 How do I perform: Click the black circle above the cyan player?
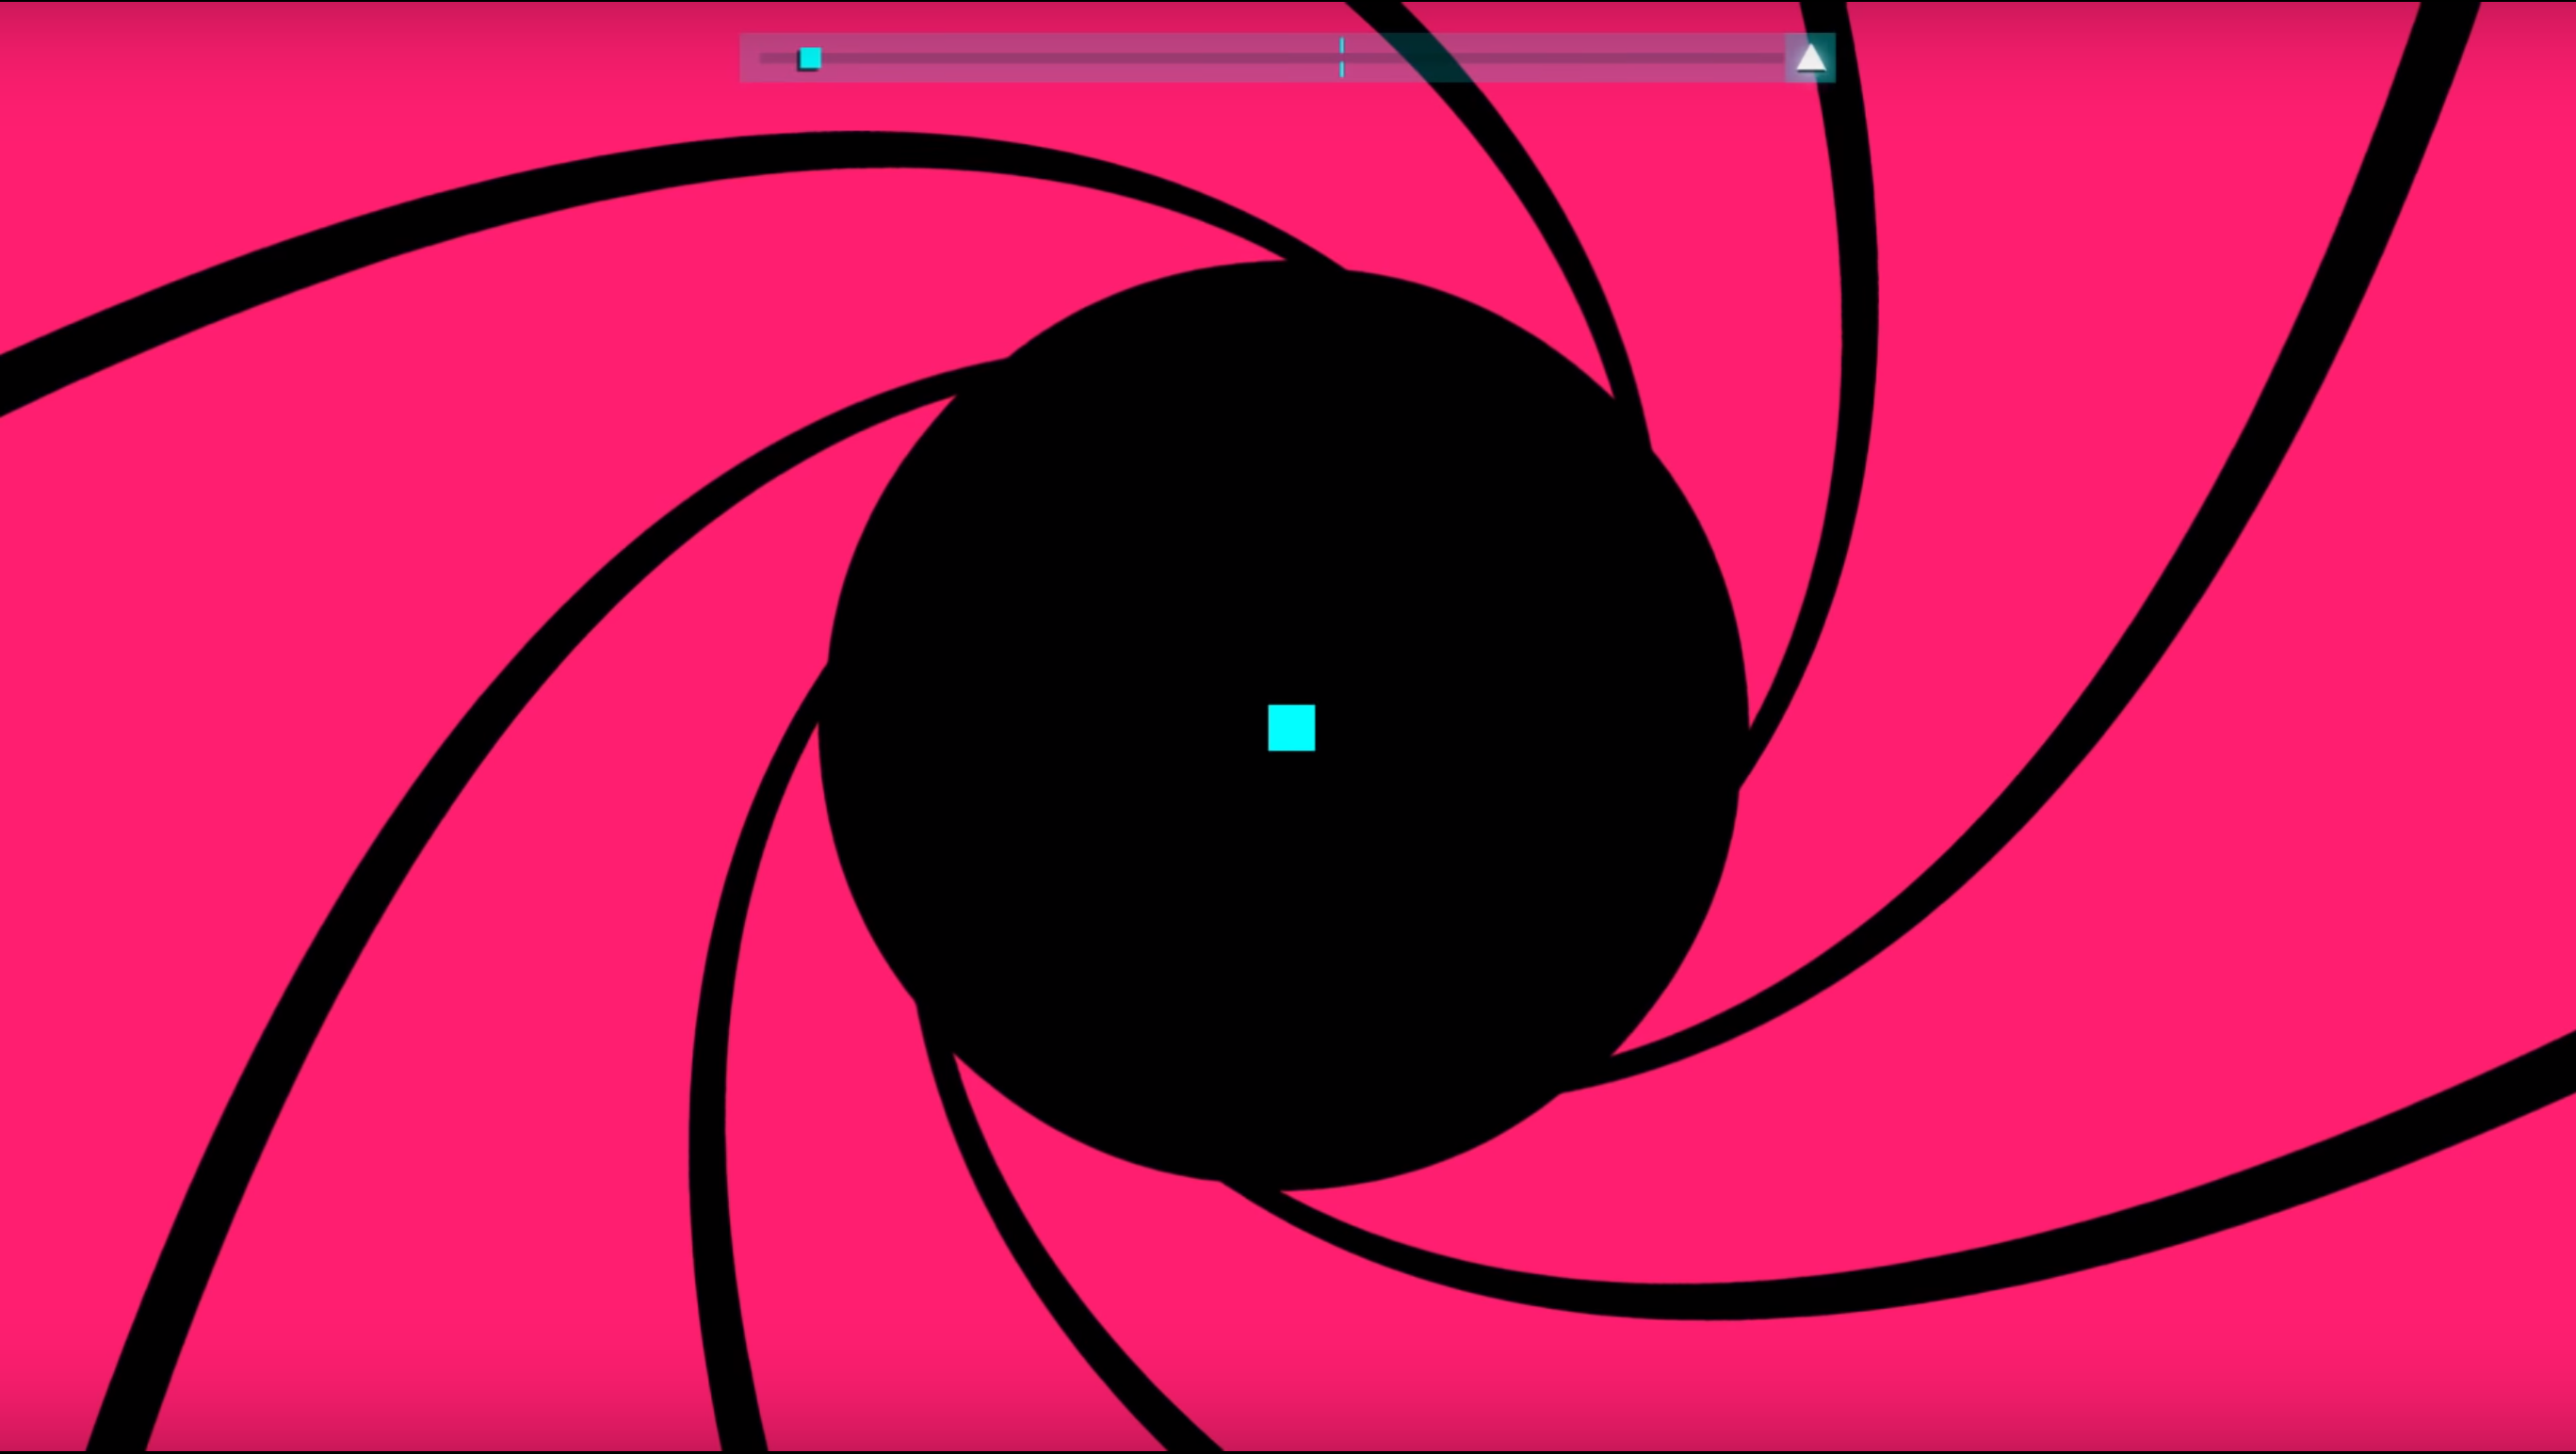(x=1291, y=480)
